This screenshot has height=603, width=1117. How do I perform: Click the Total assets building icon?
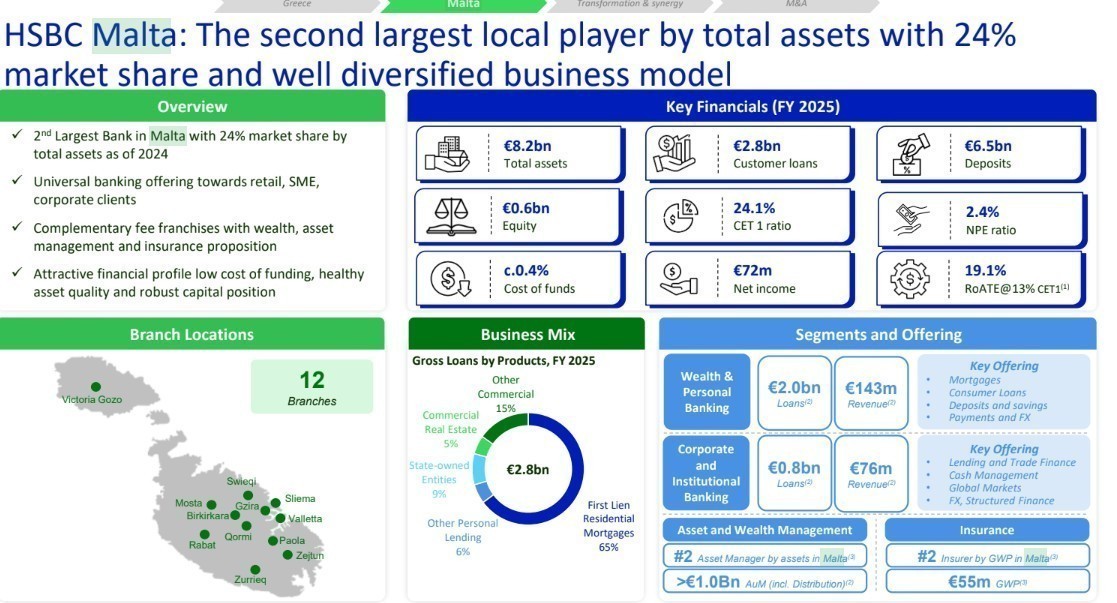coord(447,154)
